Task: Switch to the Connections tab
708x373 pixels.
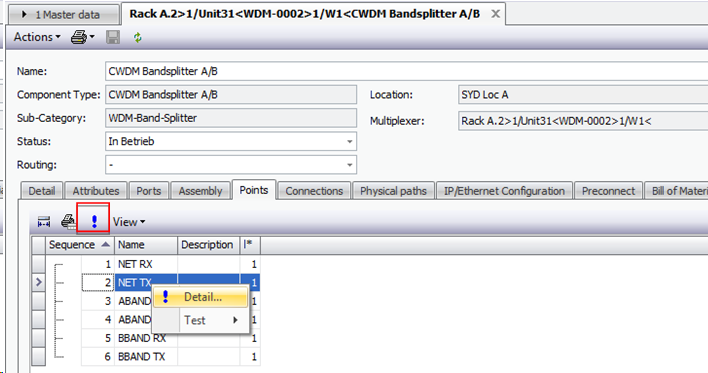Action: point(314,191)
